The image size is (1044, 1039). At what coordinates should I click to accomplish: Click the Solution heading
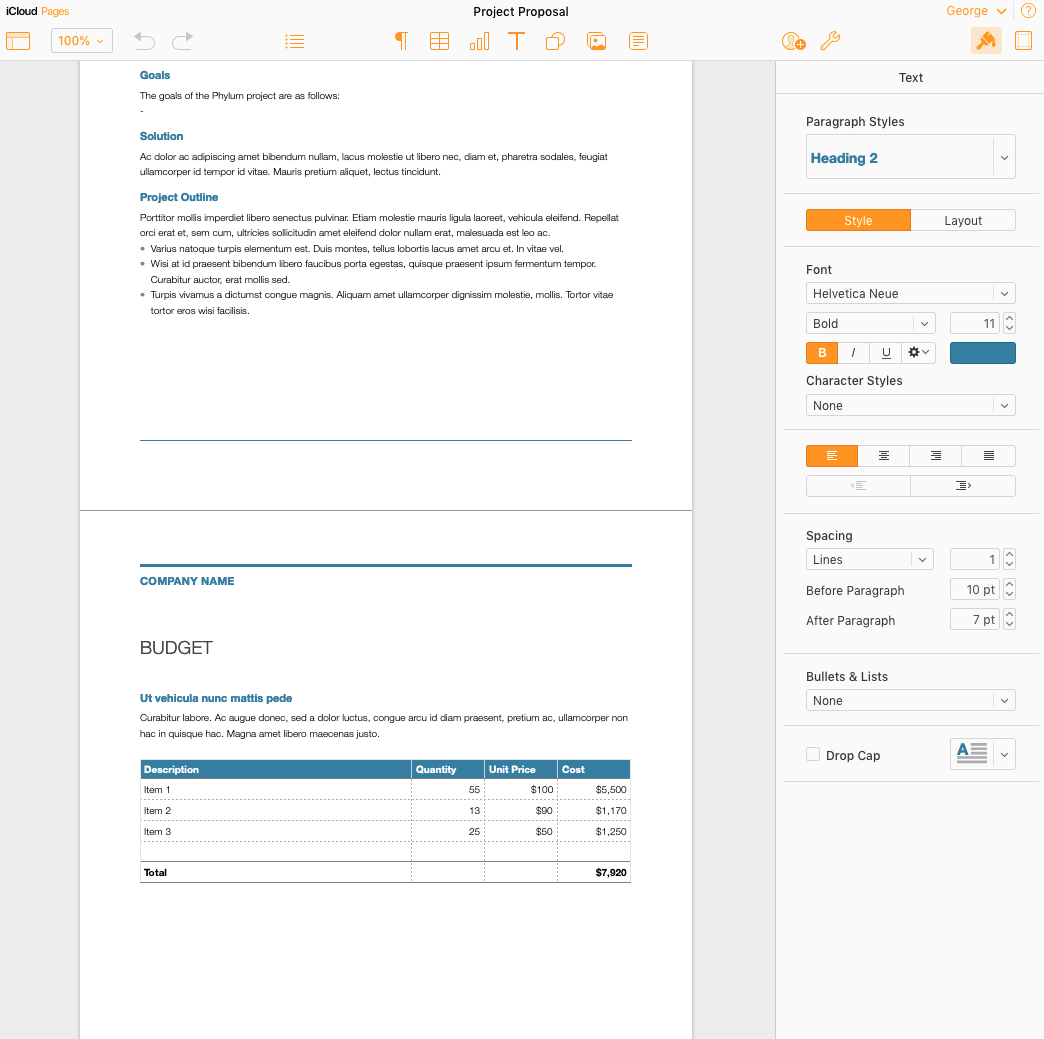[161, 136]
